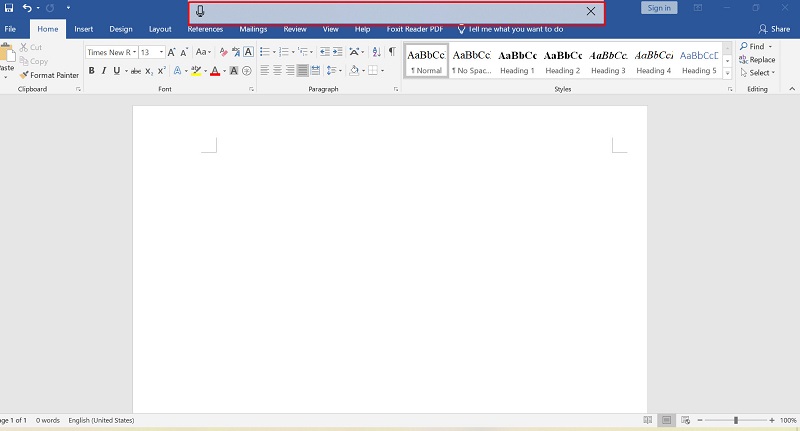Open the font color dropdown arrow

224,71
